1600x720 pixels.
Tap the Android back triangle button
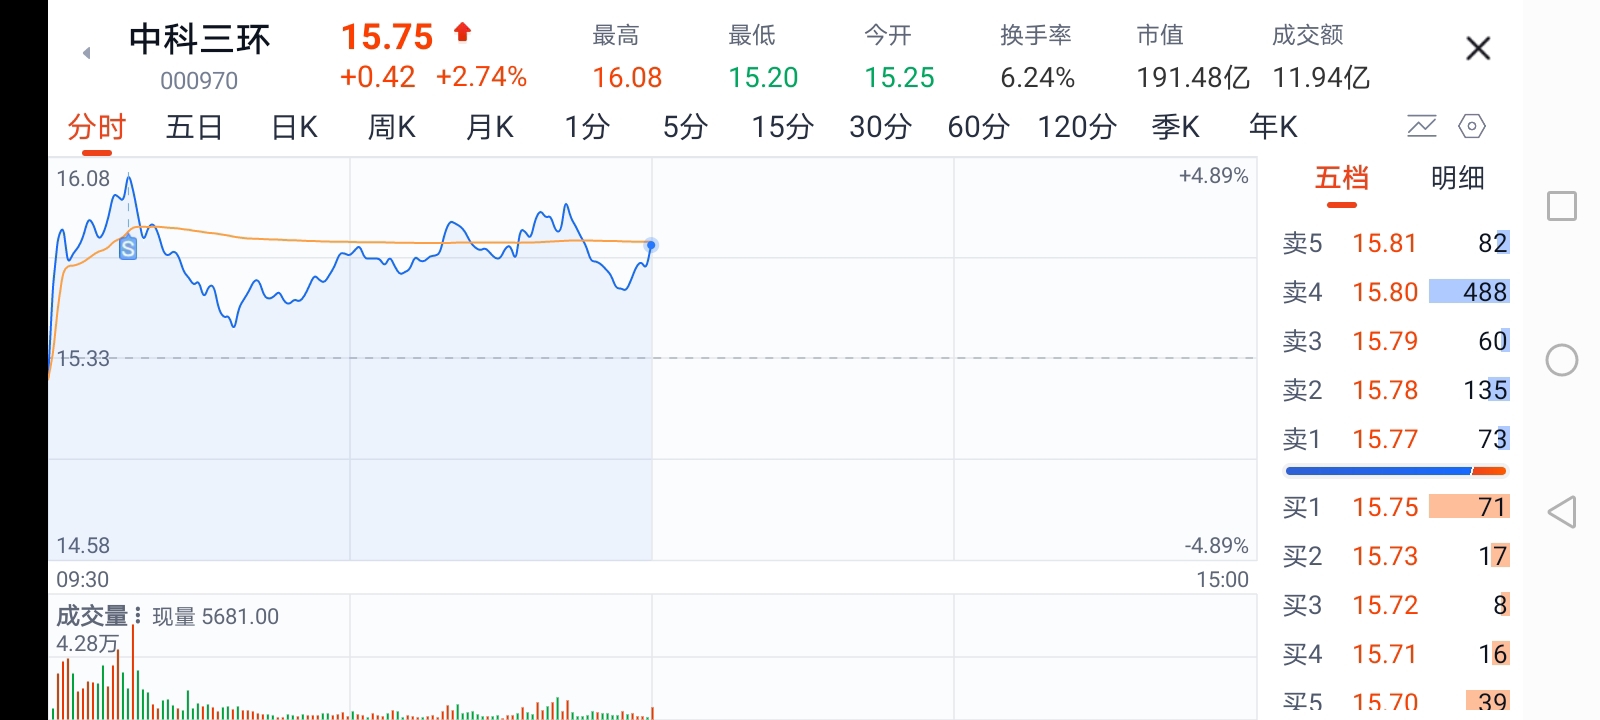pos(1562,512)
